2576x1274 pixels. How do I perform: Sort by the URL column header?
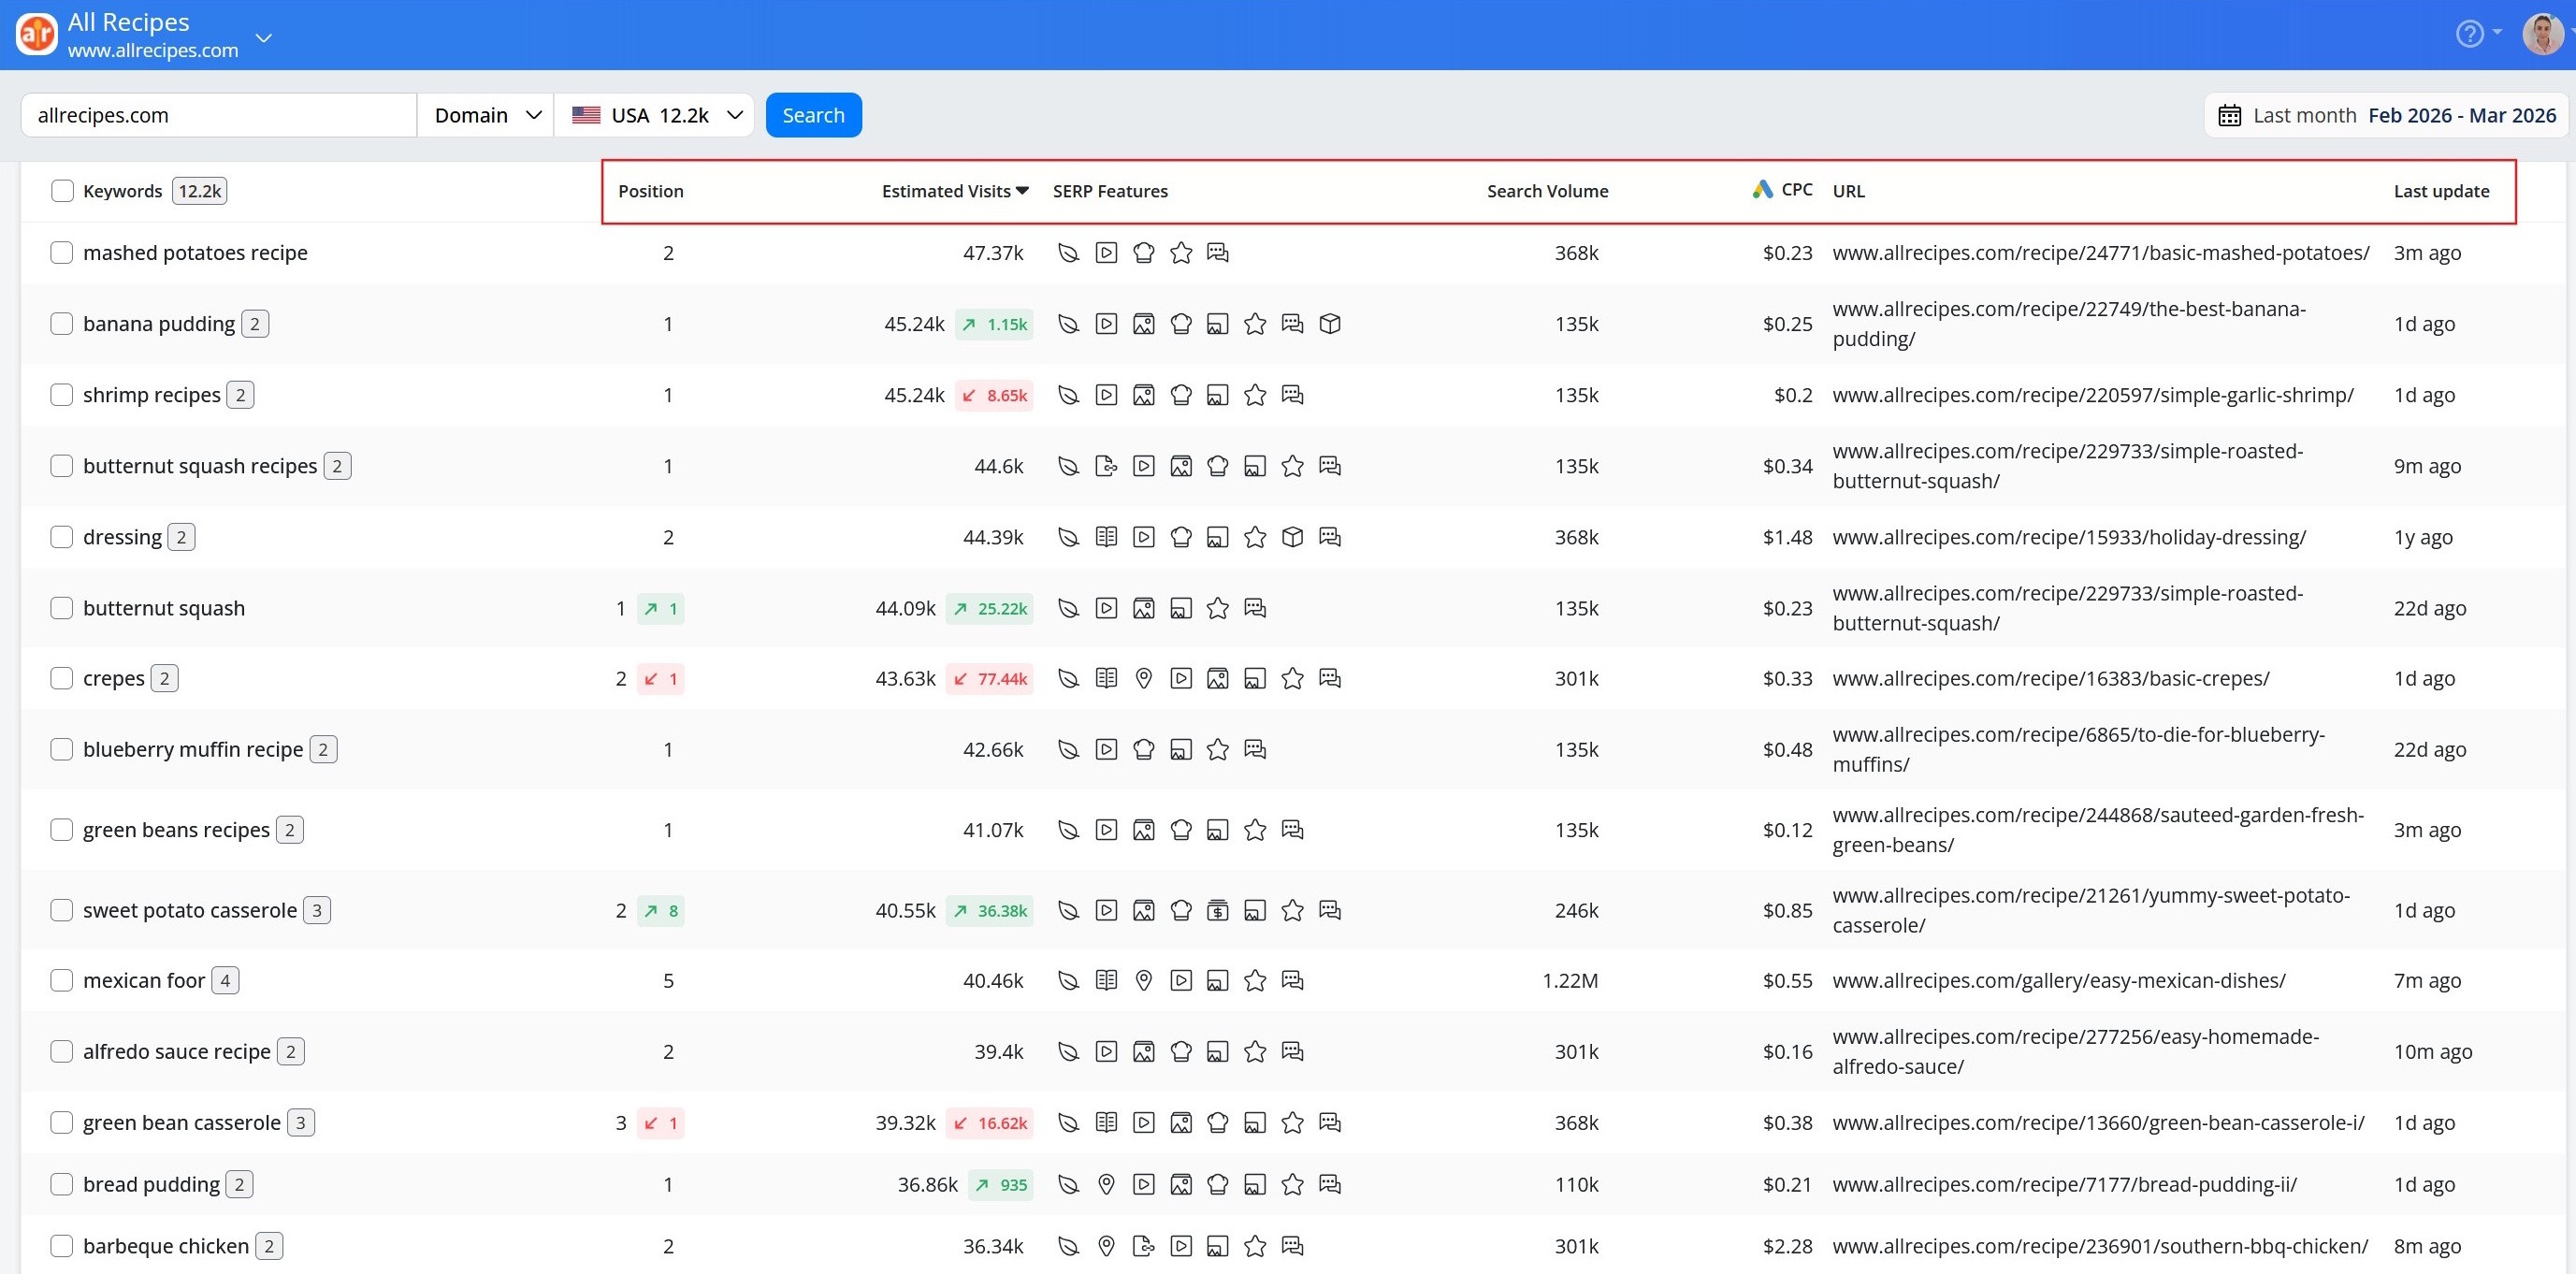[1848, 191]
